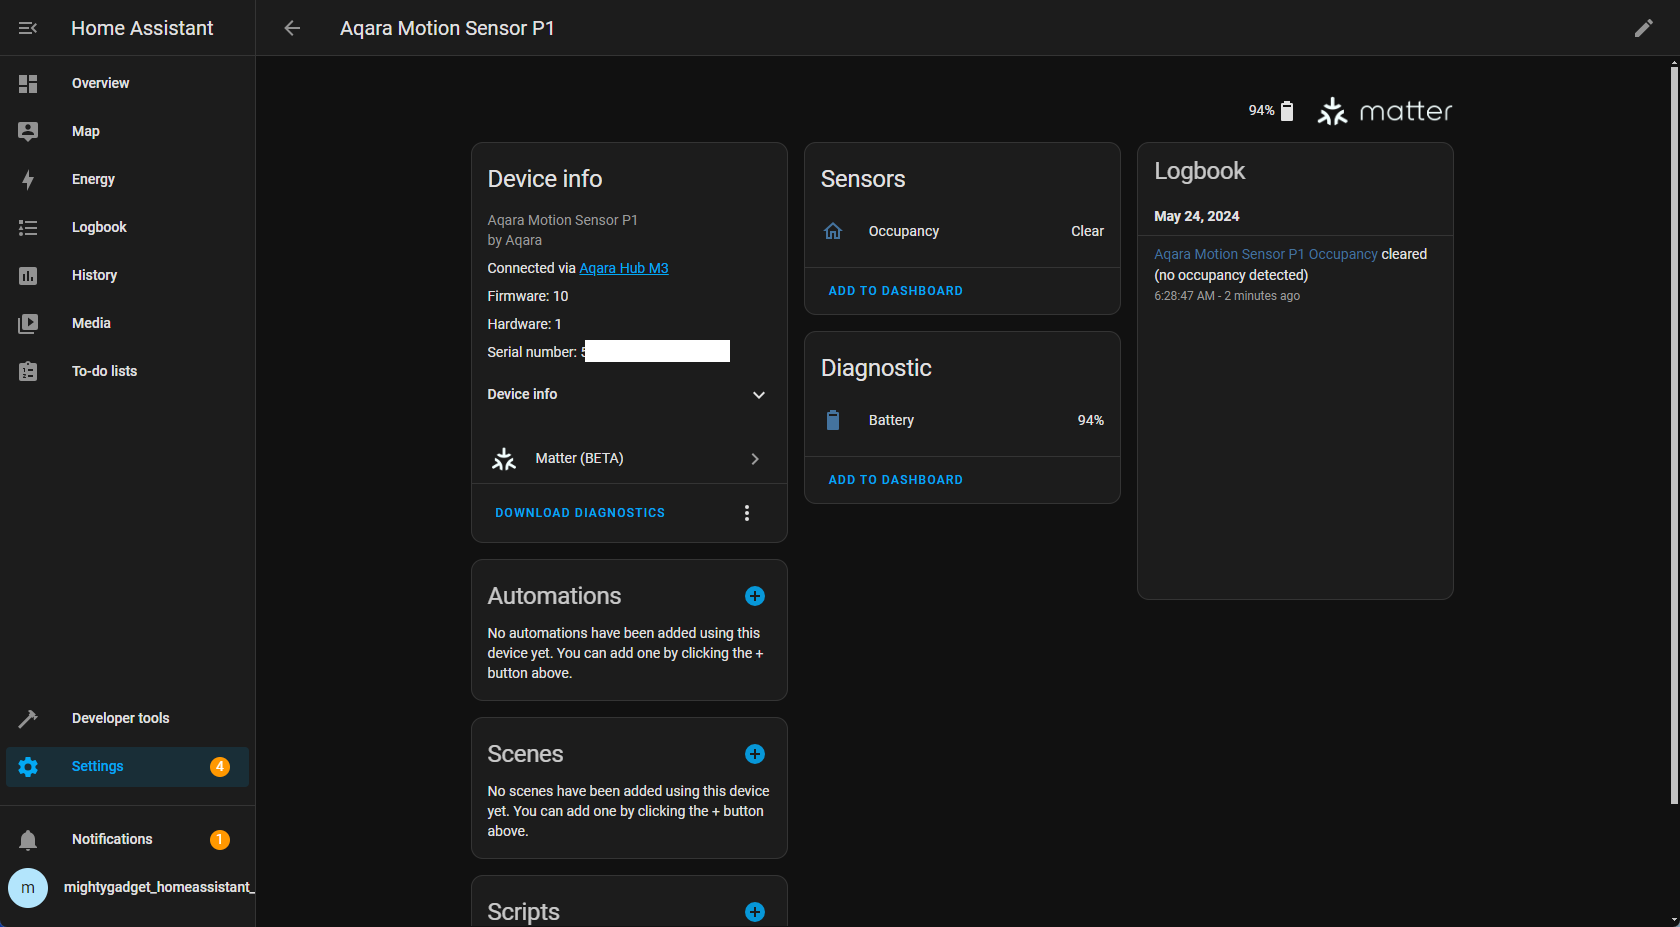Add a new script with plus icon
Image resolution: width=1680 pixels, height=927 pixels.
pyautogui.click(x=755, y=912)
